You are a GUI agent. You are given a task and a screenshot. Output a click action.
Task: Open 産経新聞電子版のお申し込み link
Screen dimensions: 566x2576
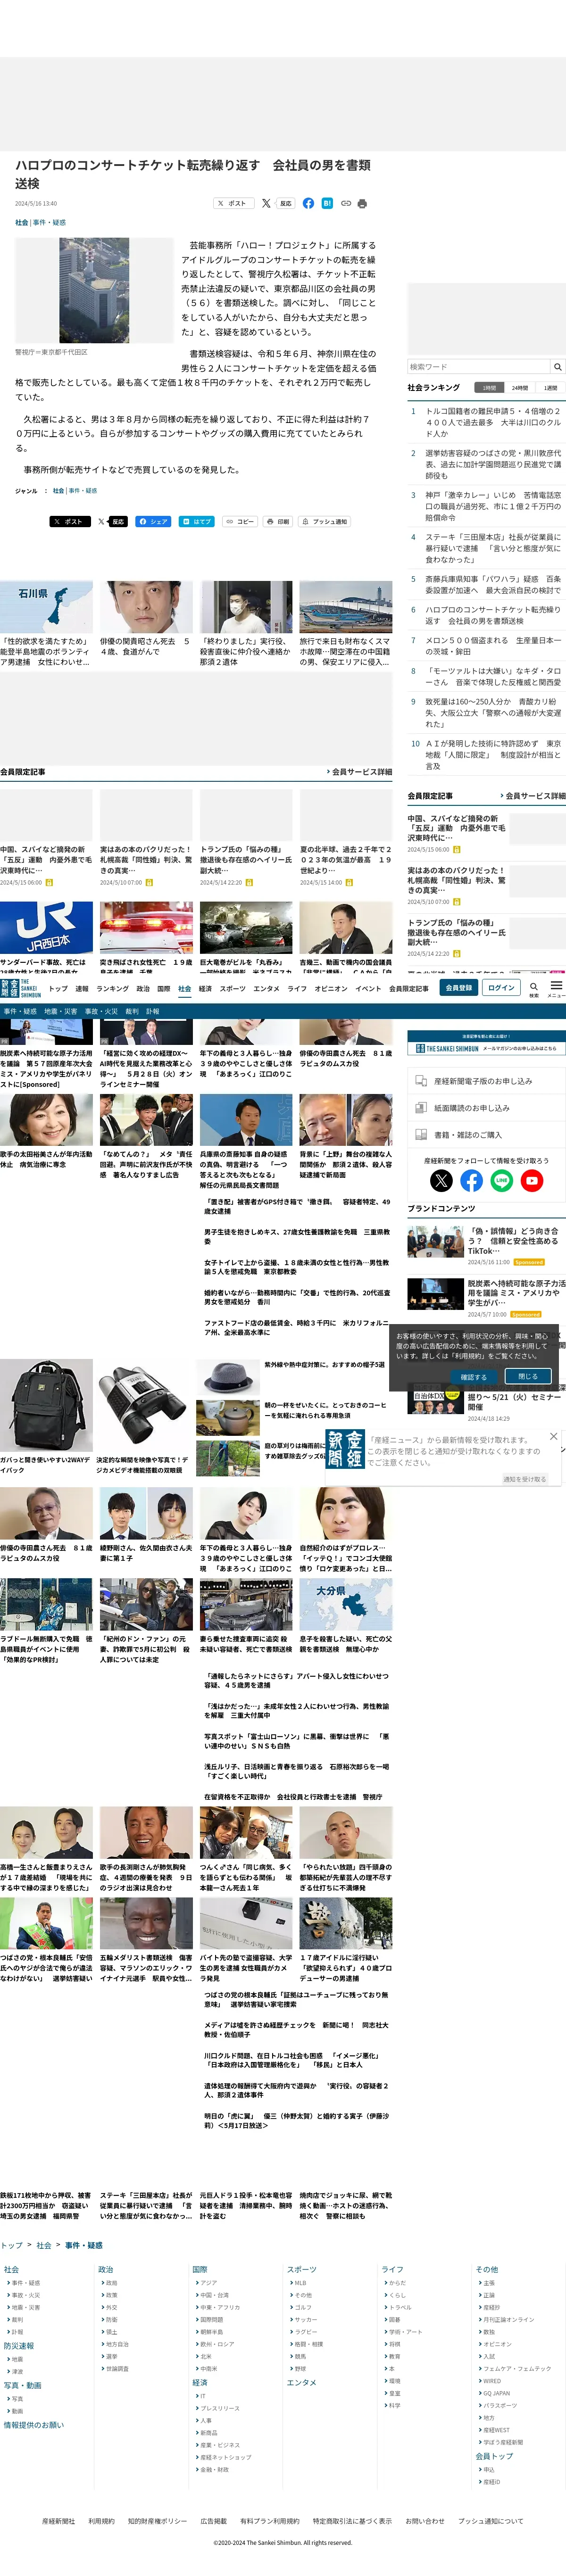point(487,1081)
